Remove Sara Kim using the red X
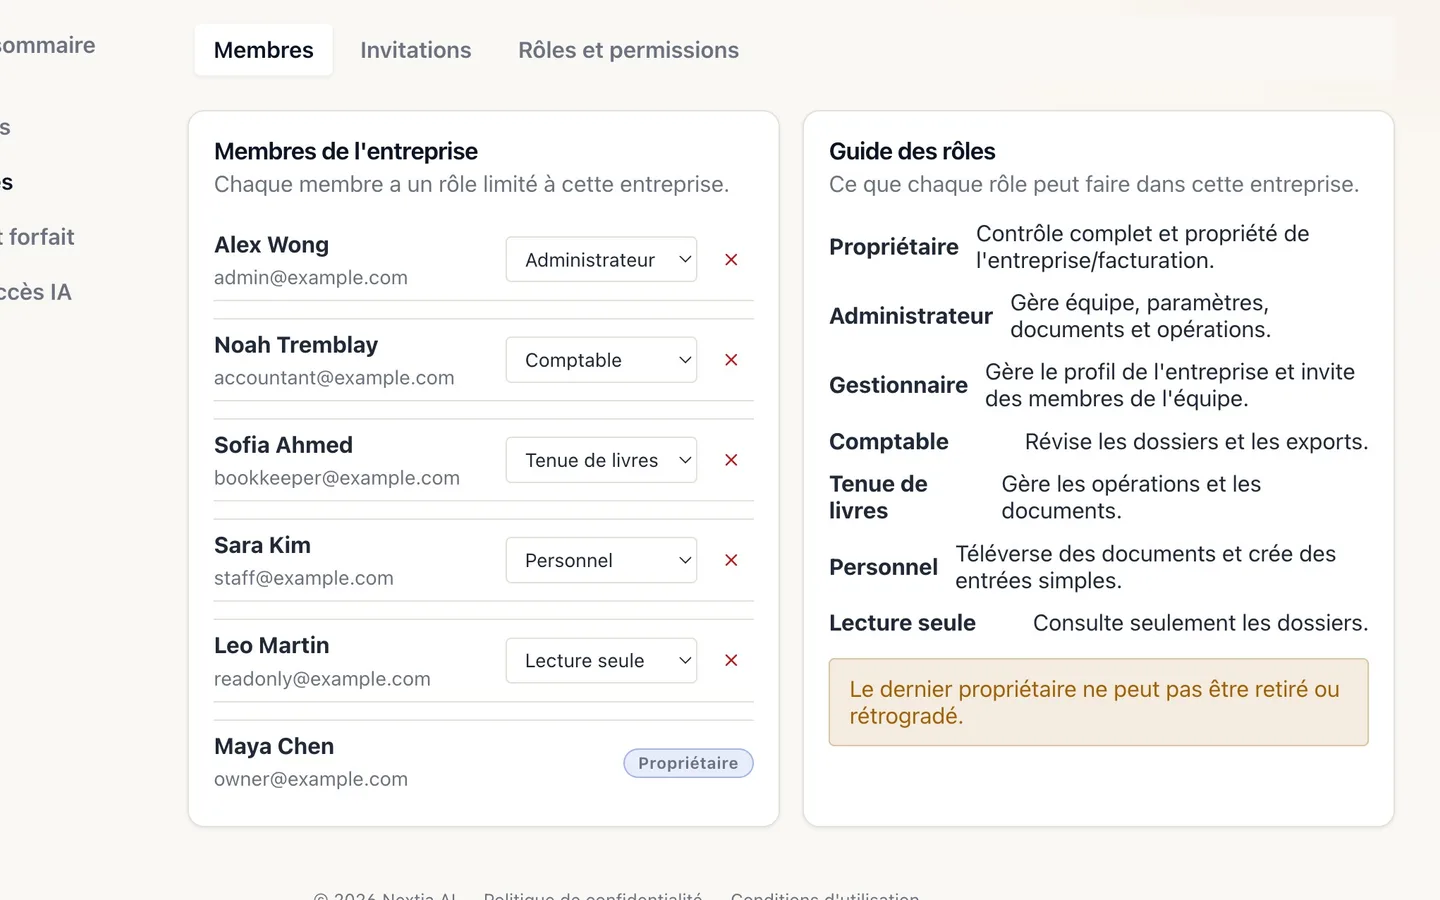 (731, 560)
